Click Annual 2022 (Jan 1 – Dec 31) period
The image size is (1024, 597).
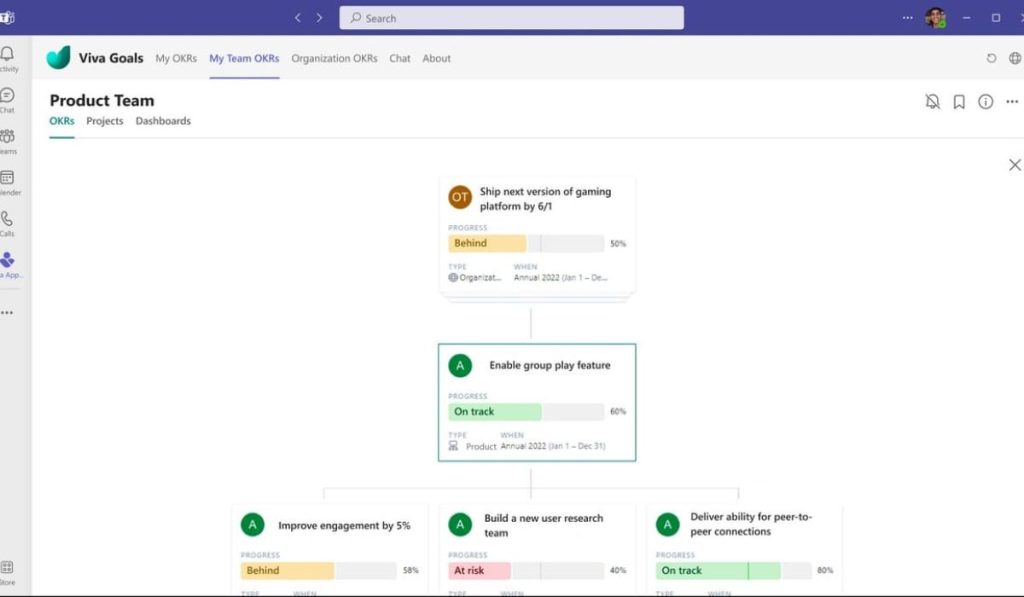(x=552, y=446)
